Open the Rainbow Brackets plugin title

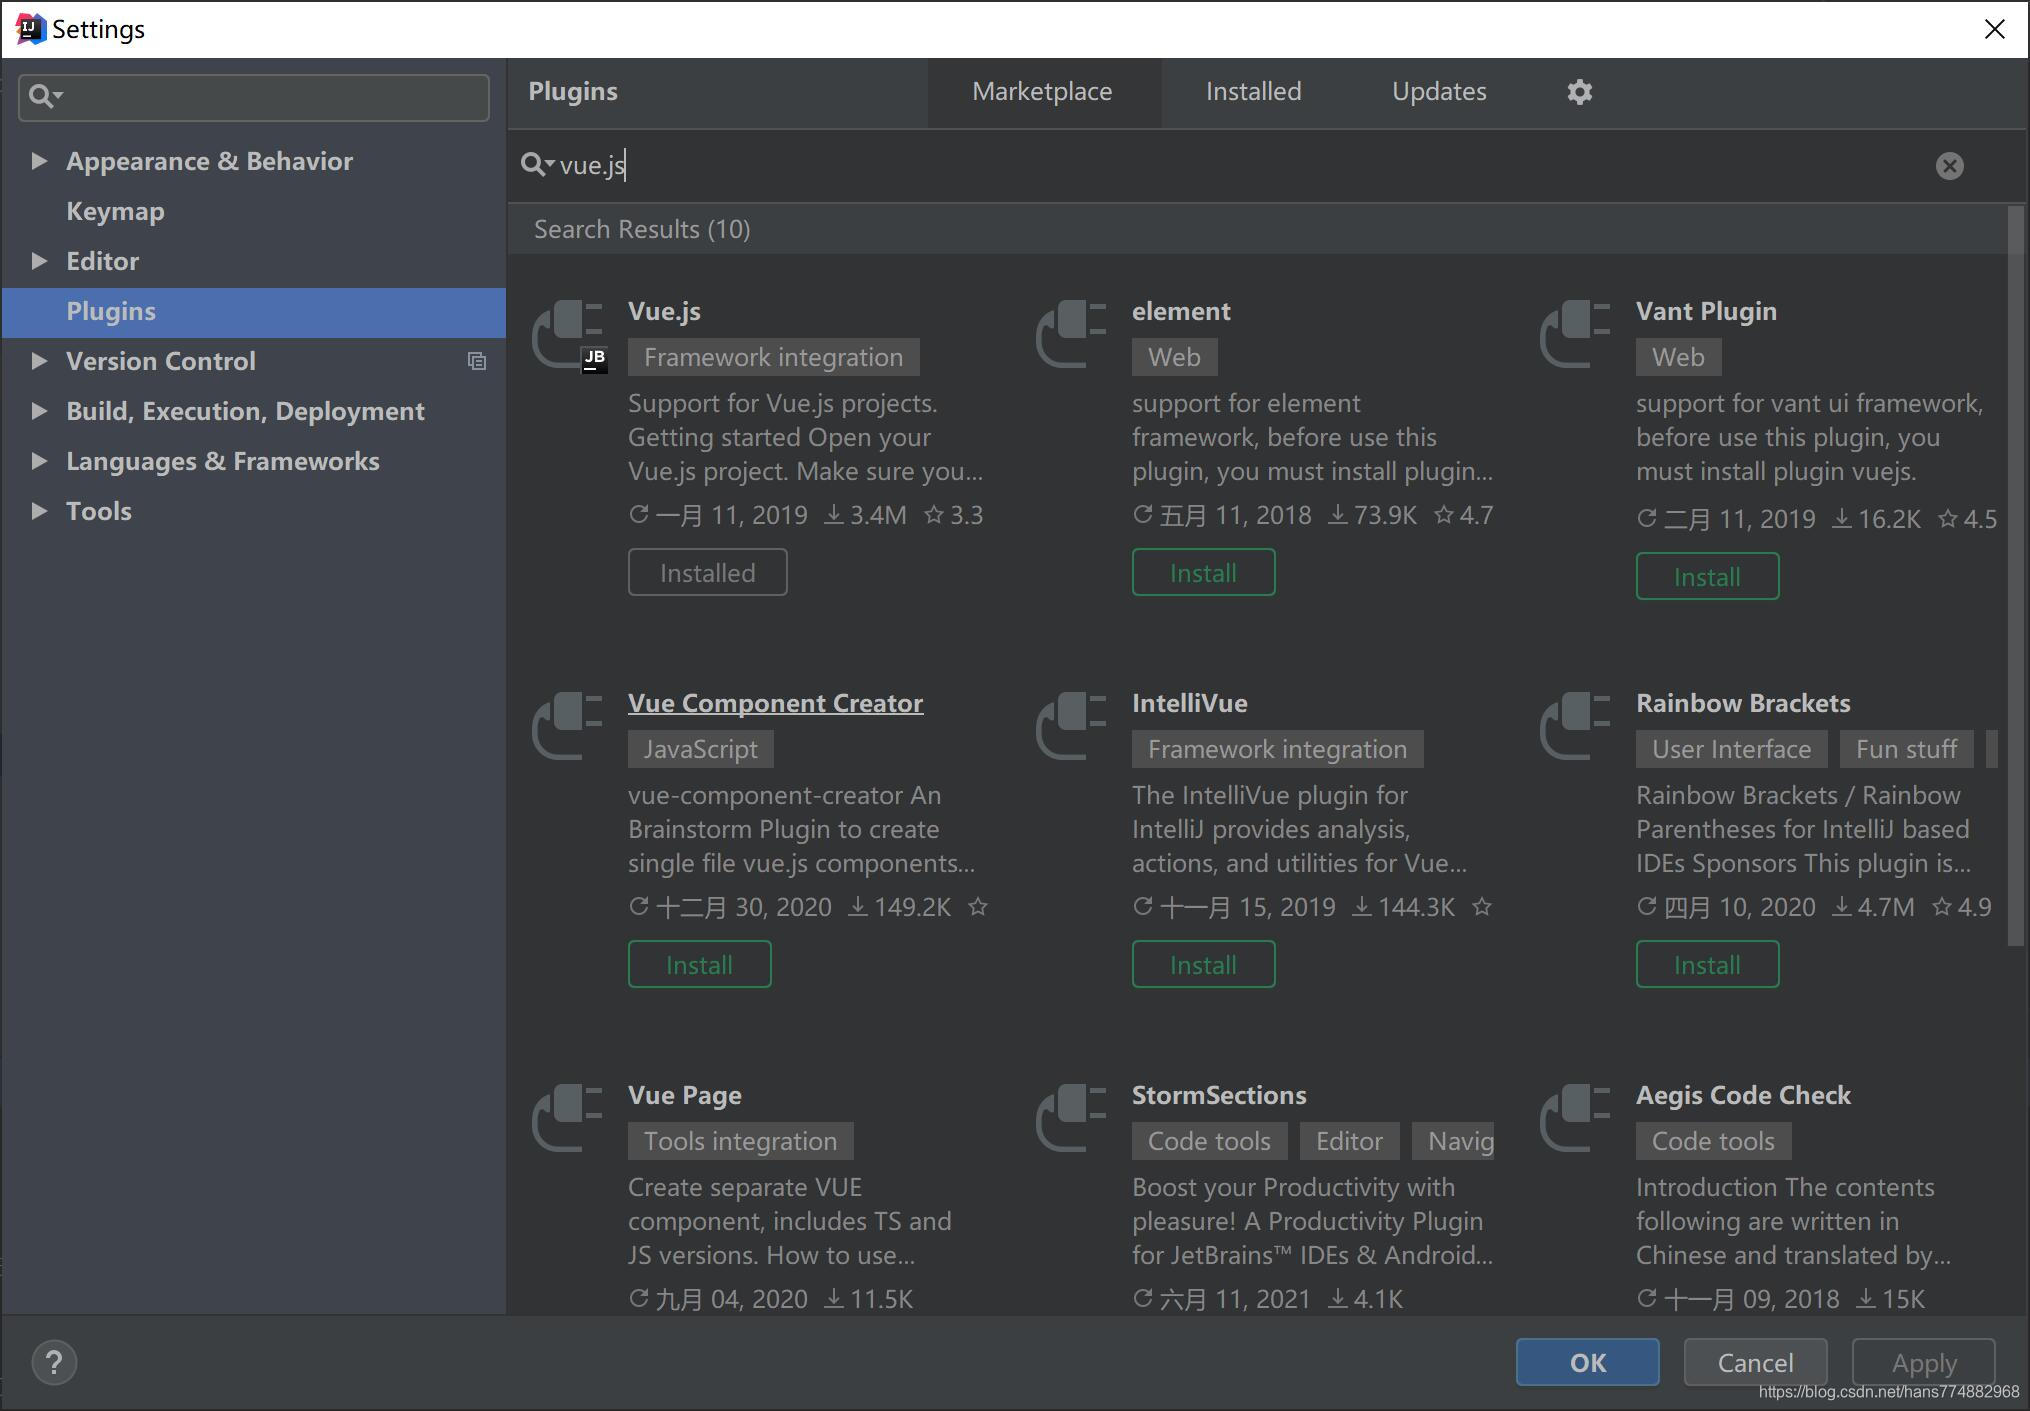tap(1743, 703)
